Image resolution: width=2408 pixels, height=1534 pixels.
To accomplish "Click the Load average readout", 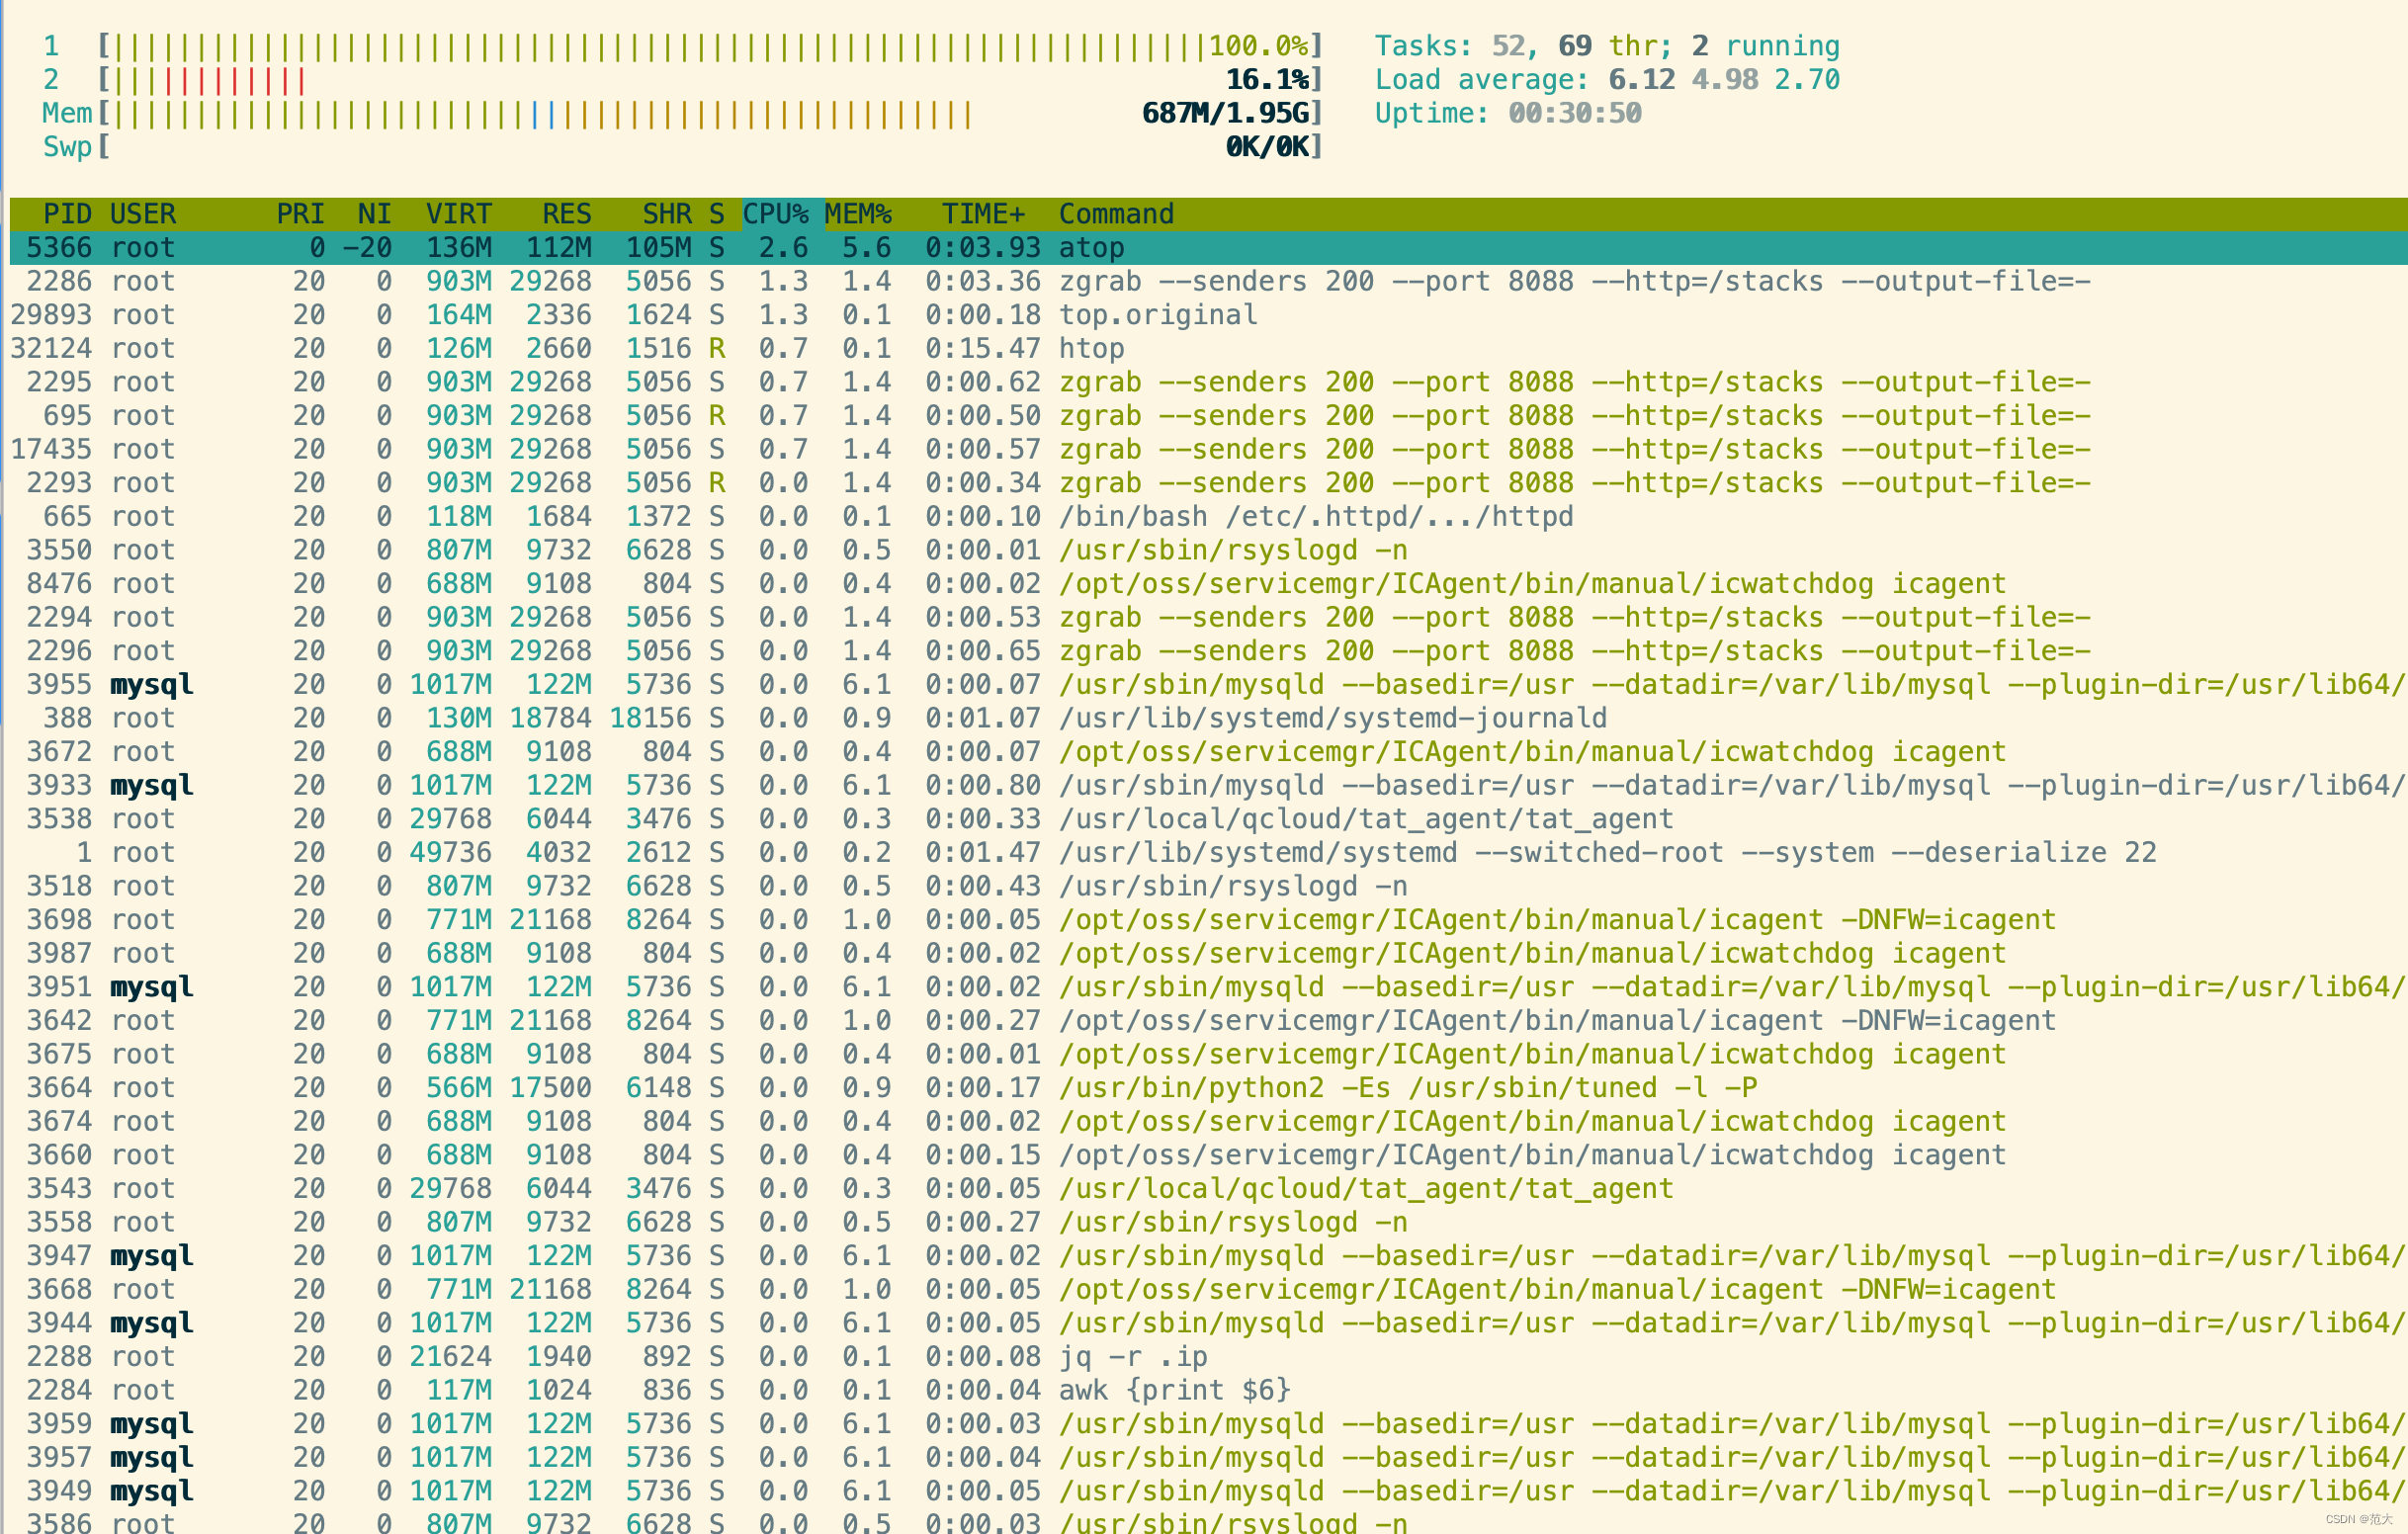I will pyautogui.click(x=1607, y=80).
